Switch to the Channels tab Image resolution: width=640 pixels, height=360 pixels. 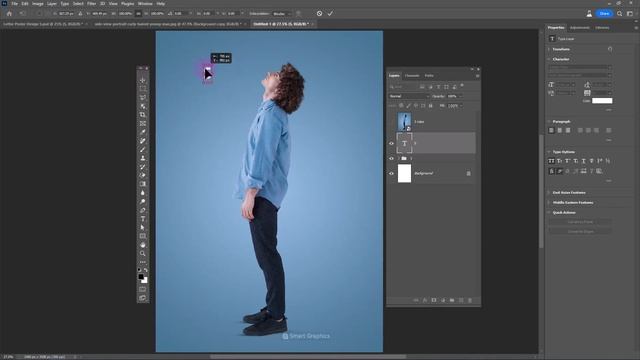[x=412, y=76]
